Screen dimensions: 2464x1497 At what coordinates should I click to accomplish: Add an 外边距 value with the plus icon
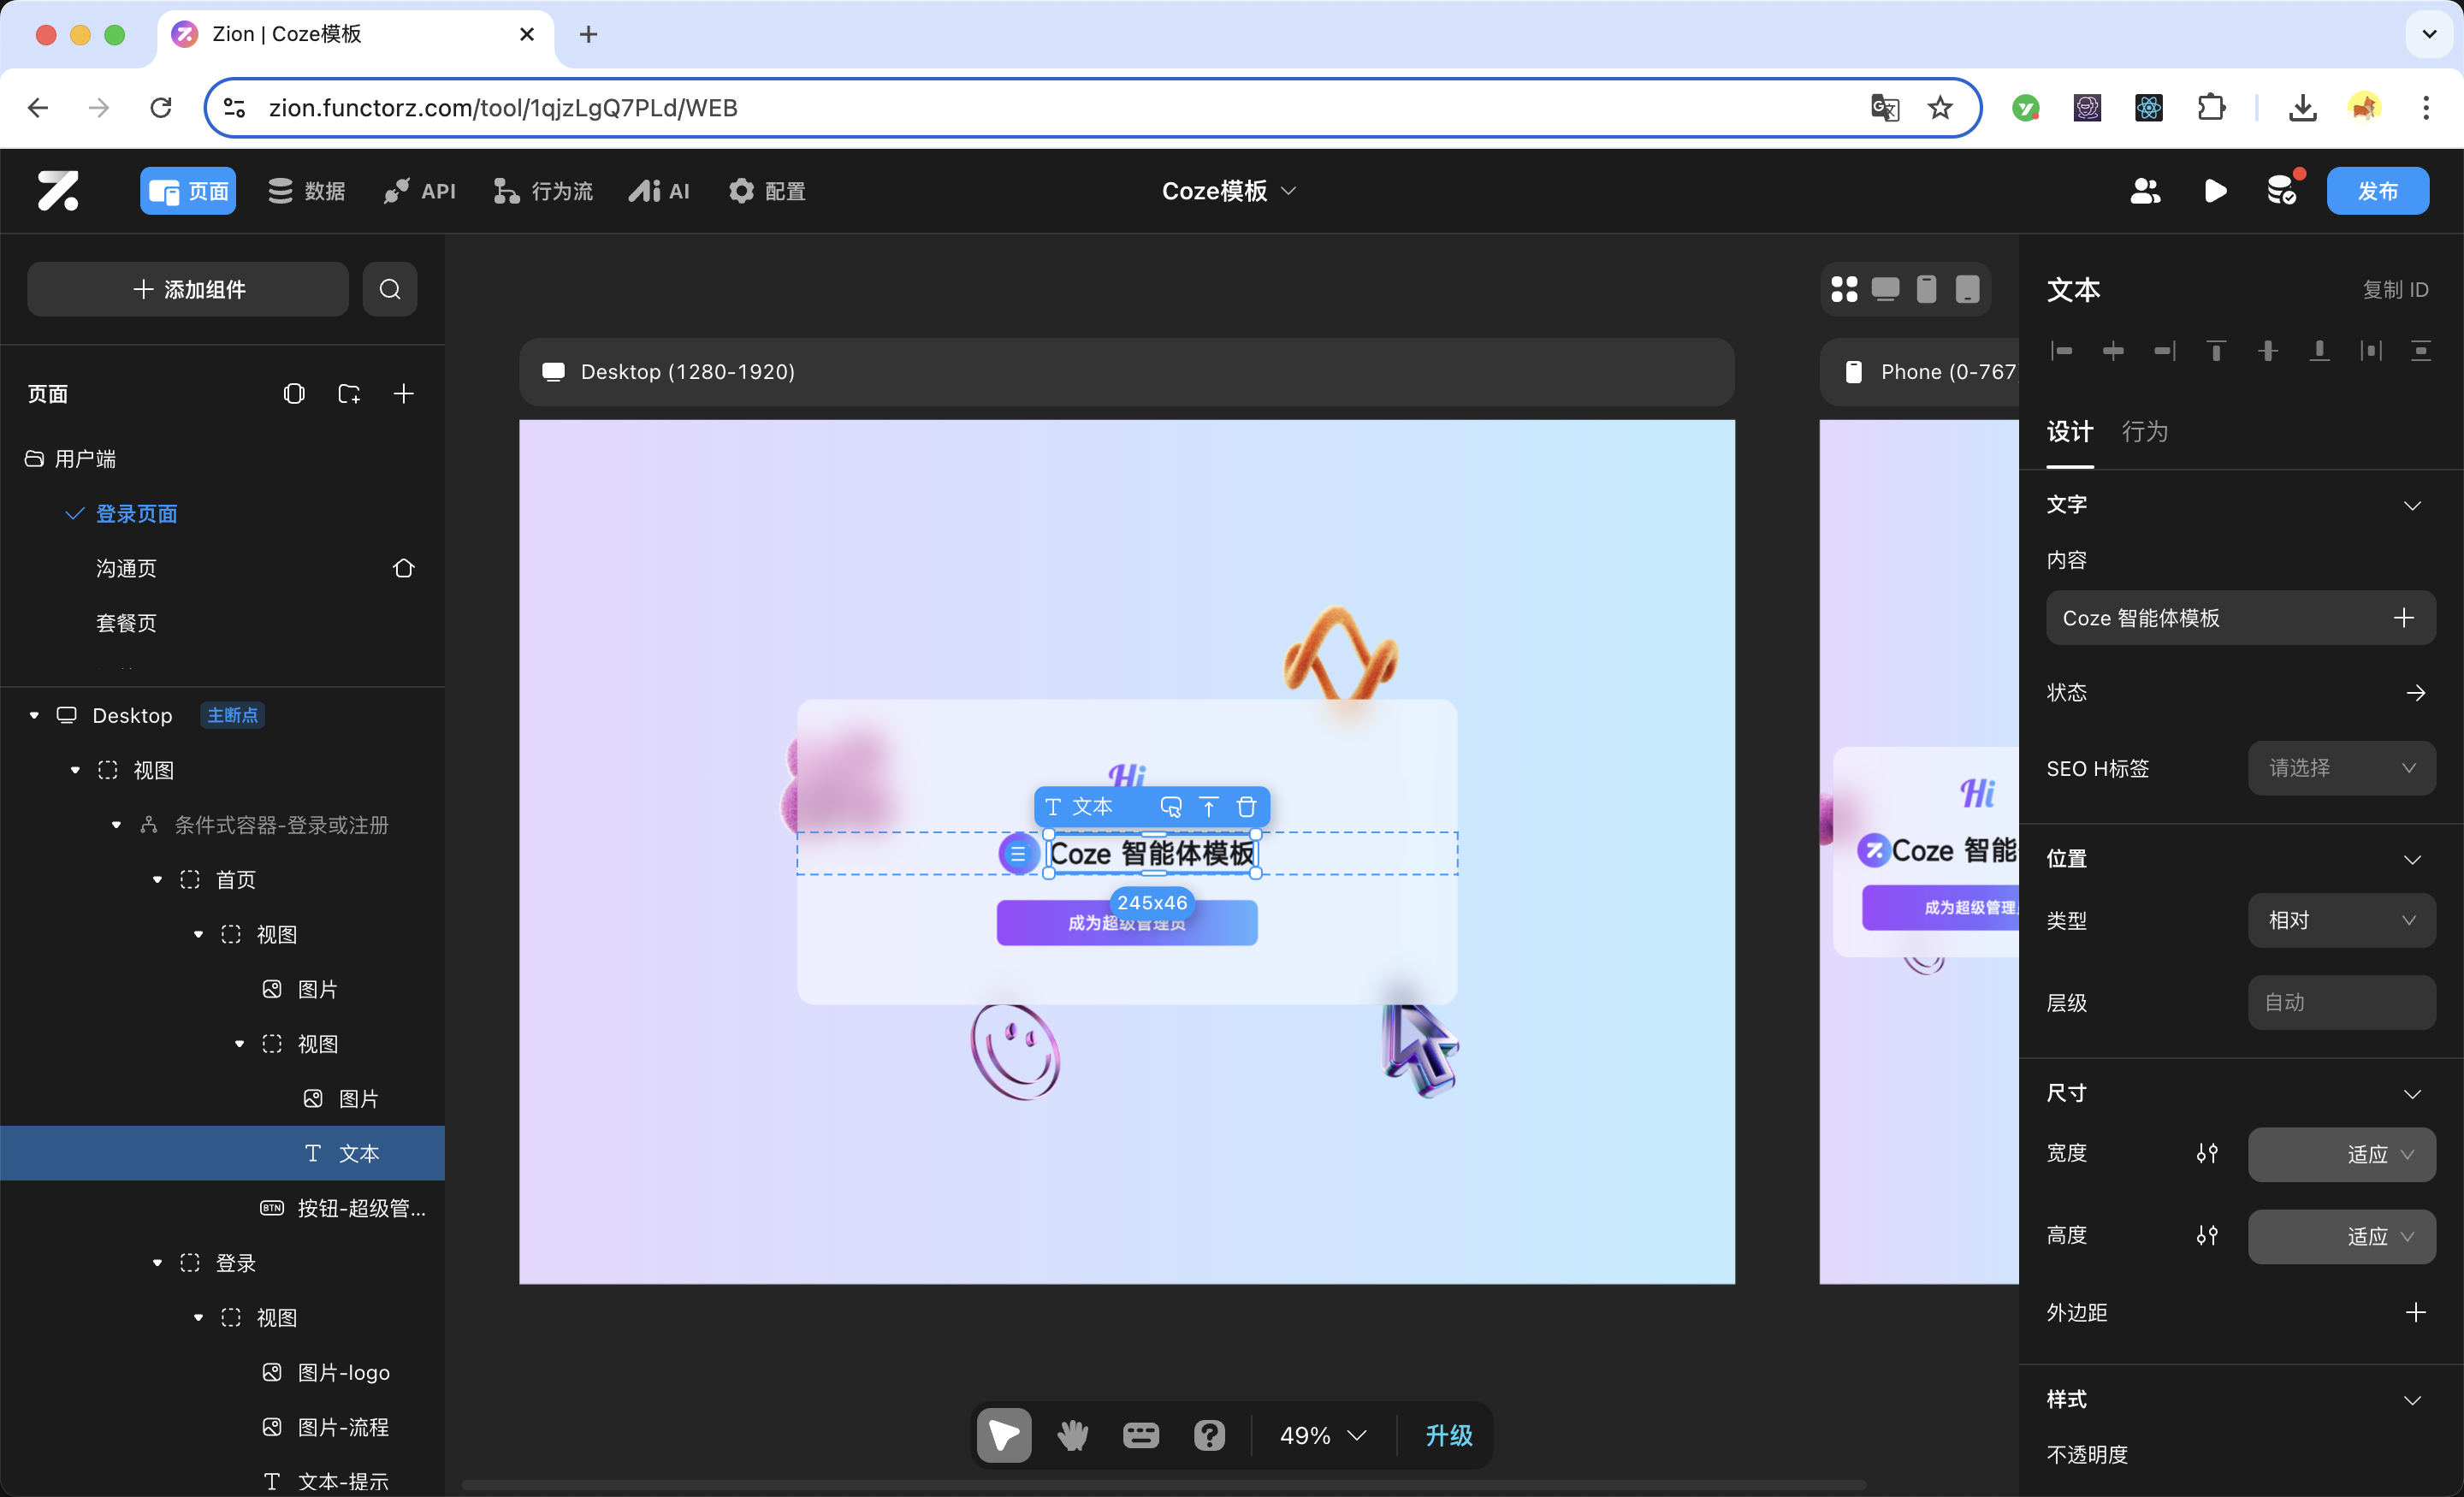click(x=2416, y=1312)
